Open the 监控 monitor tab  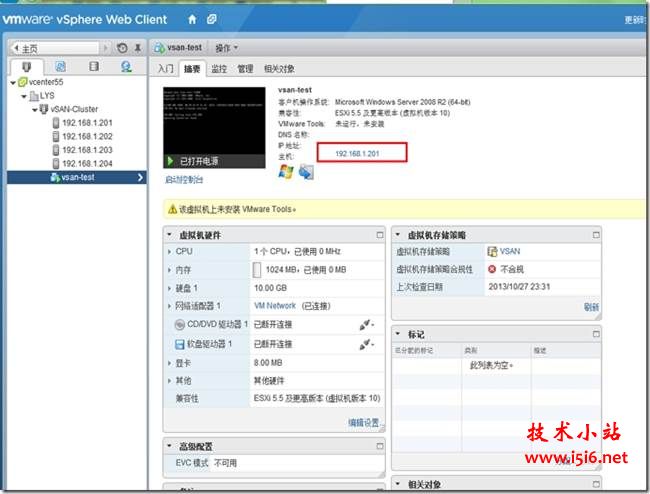tap(219, 69)
